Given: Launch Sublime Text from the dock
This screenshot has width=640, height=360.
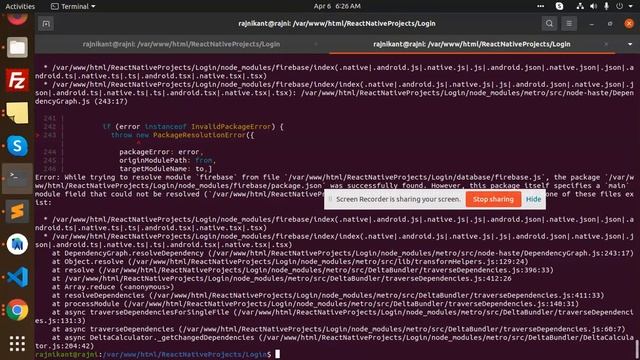Looking at the screenshot, I should (17, 211).
